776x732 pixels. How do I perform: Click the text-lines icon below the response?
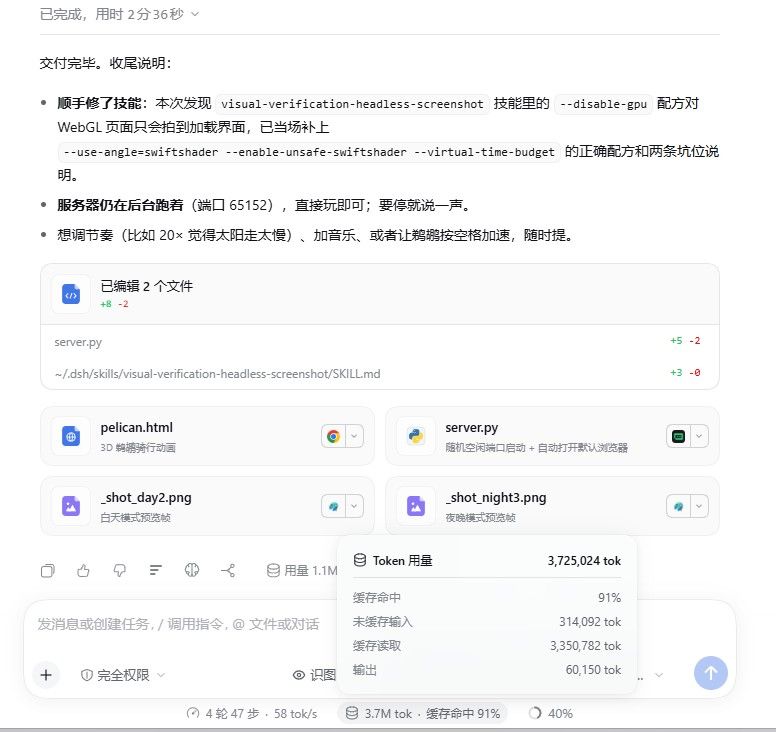pyautogui.click(x=155, y=571)
